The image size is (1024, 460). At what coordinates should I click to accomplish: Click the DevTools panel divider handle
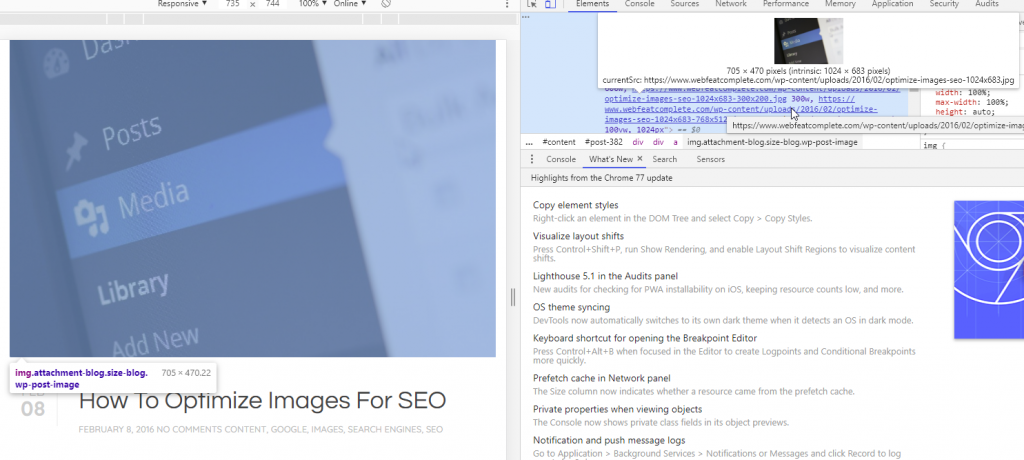(513, 297)
